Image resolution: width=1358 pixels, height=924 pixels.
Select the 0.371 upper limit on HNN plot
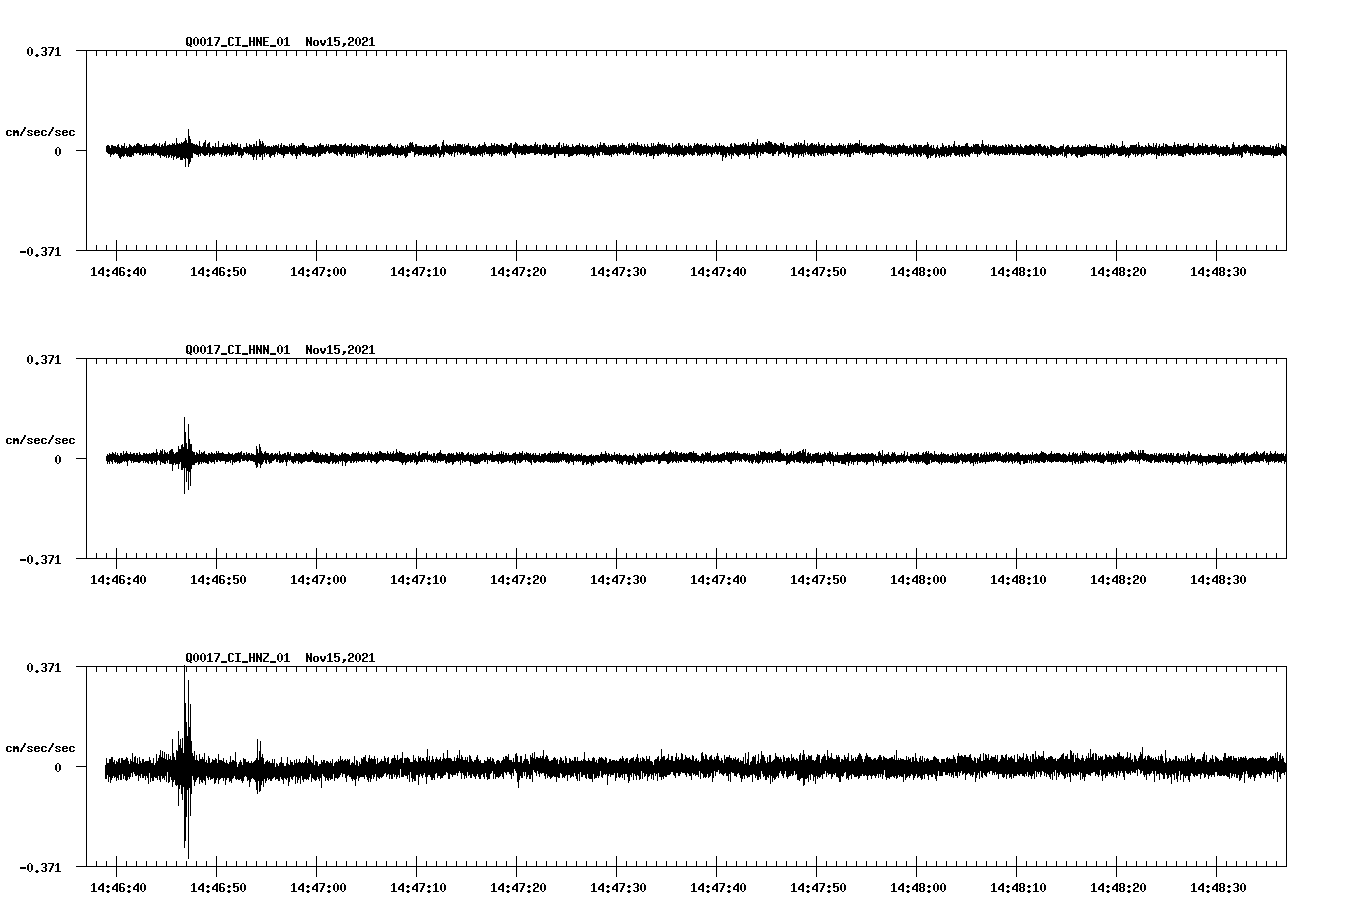43,359
